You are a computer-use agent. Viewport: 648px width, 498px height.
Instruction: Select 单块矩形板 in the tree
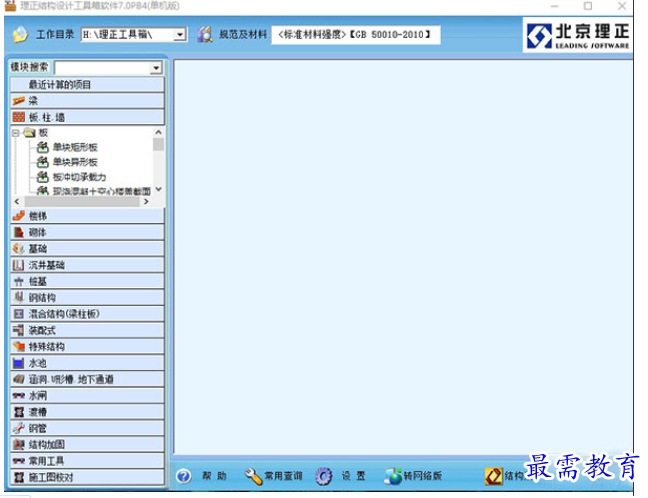point(75,147)
